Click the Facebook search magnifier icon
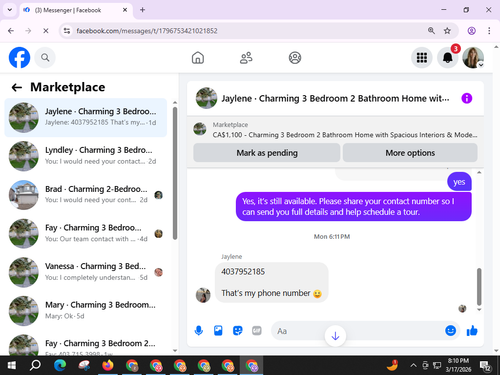This screenshot has width=500, height=375. [45, 58]
